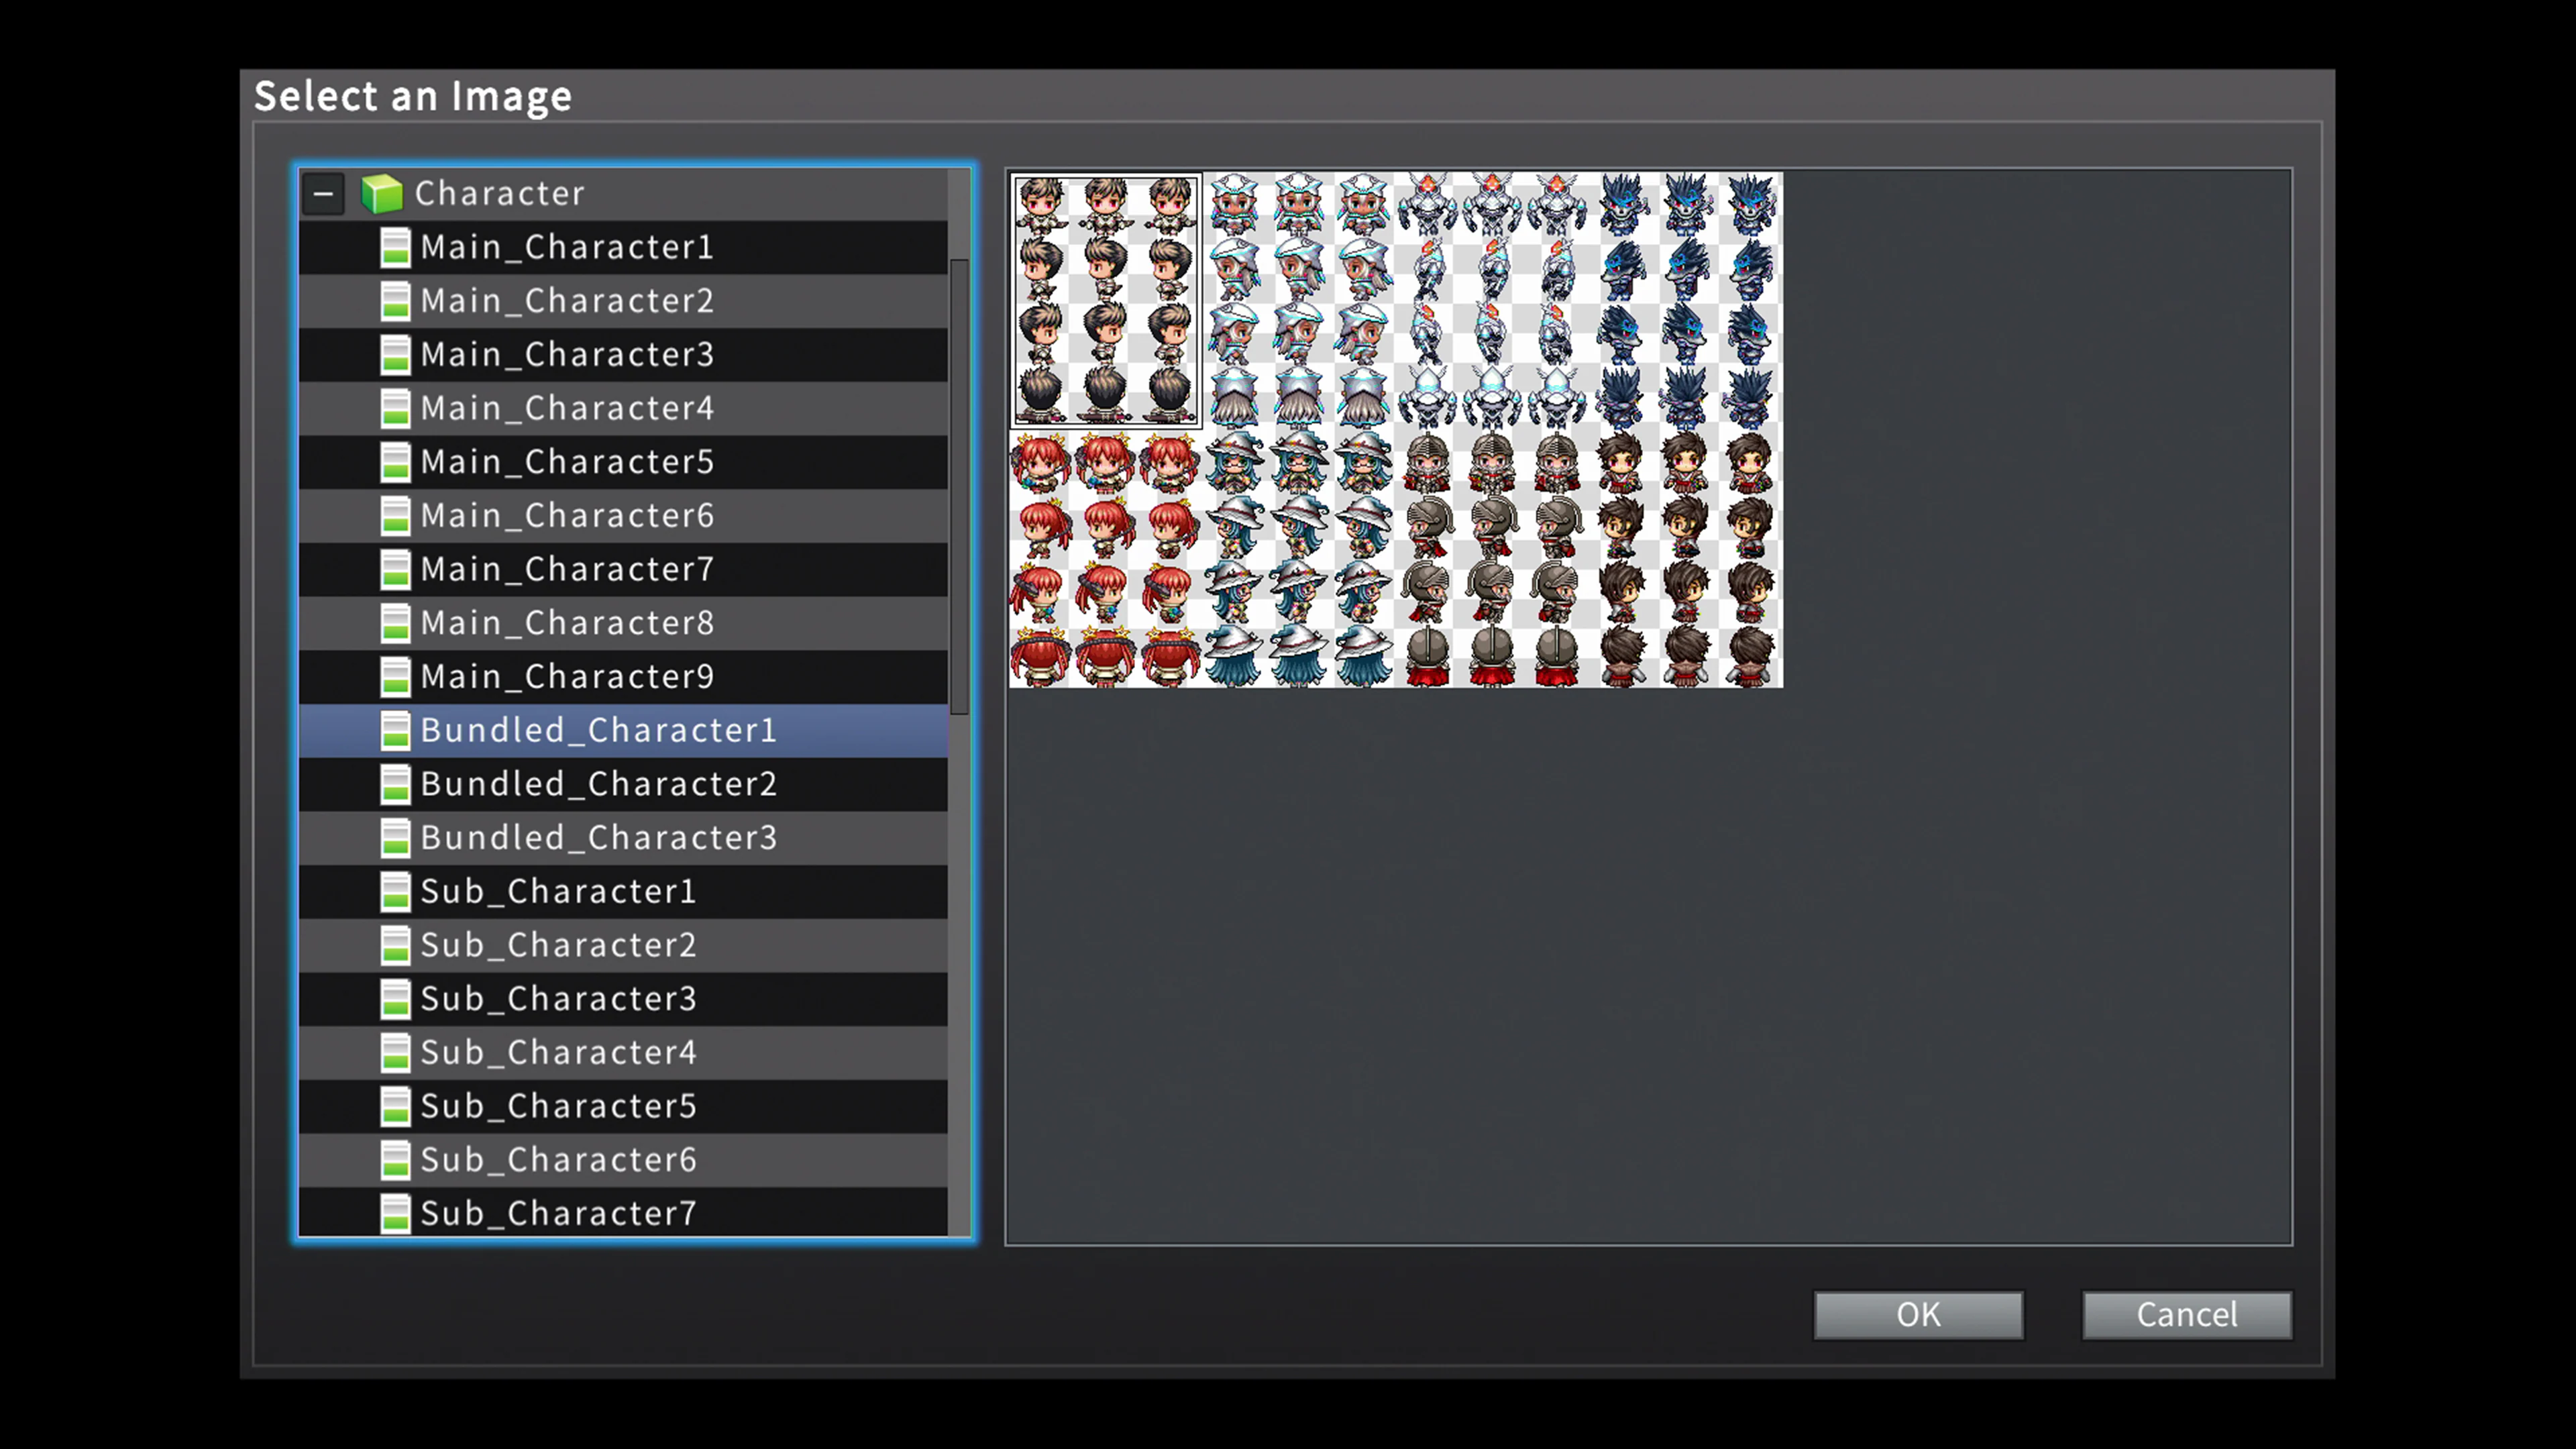Click the file icon beside Sub_Character7
The width and height of the screenshot is (2576, 1449).
click(x=397, y=1213)
